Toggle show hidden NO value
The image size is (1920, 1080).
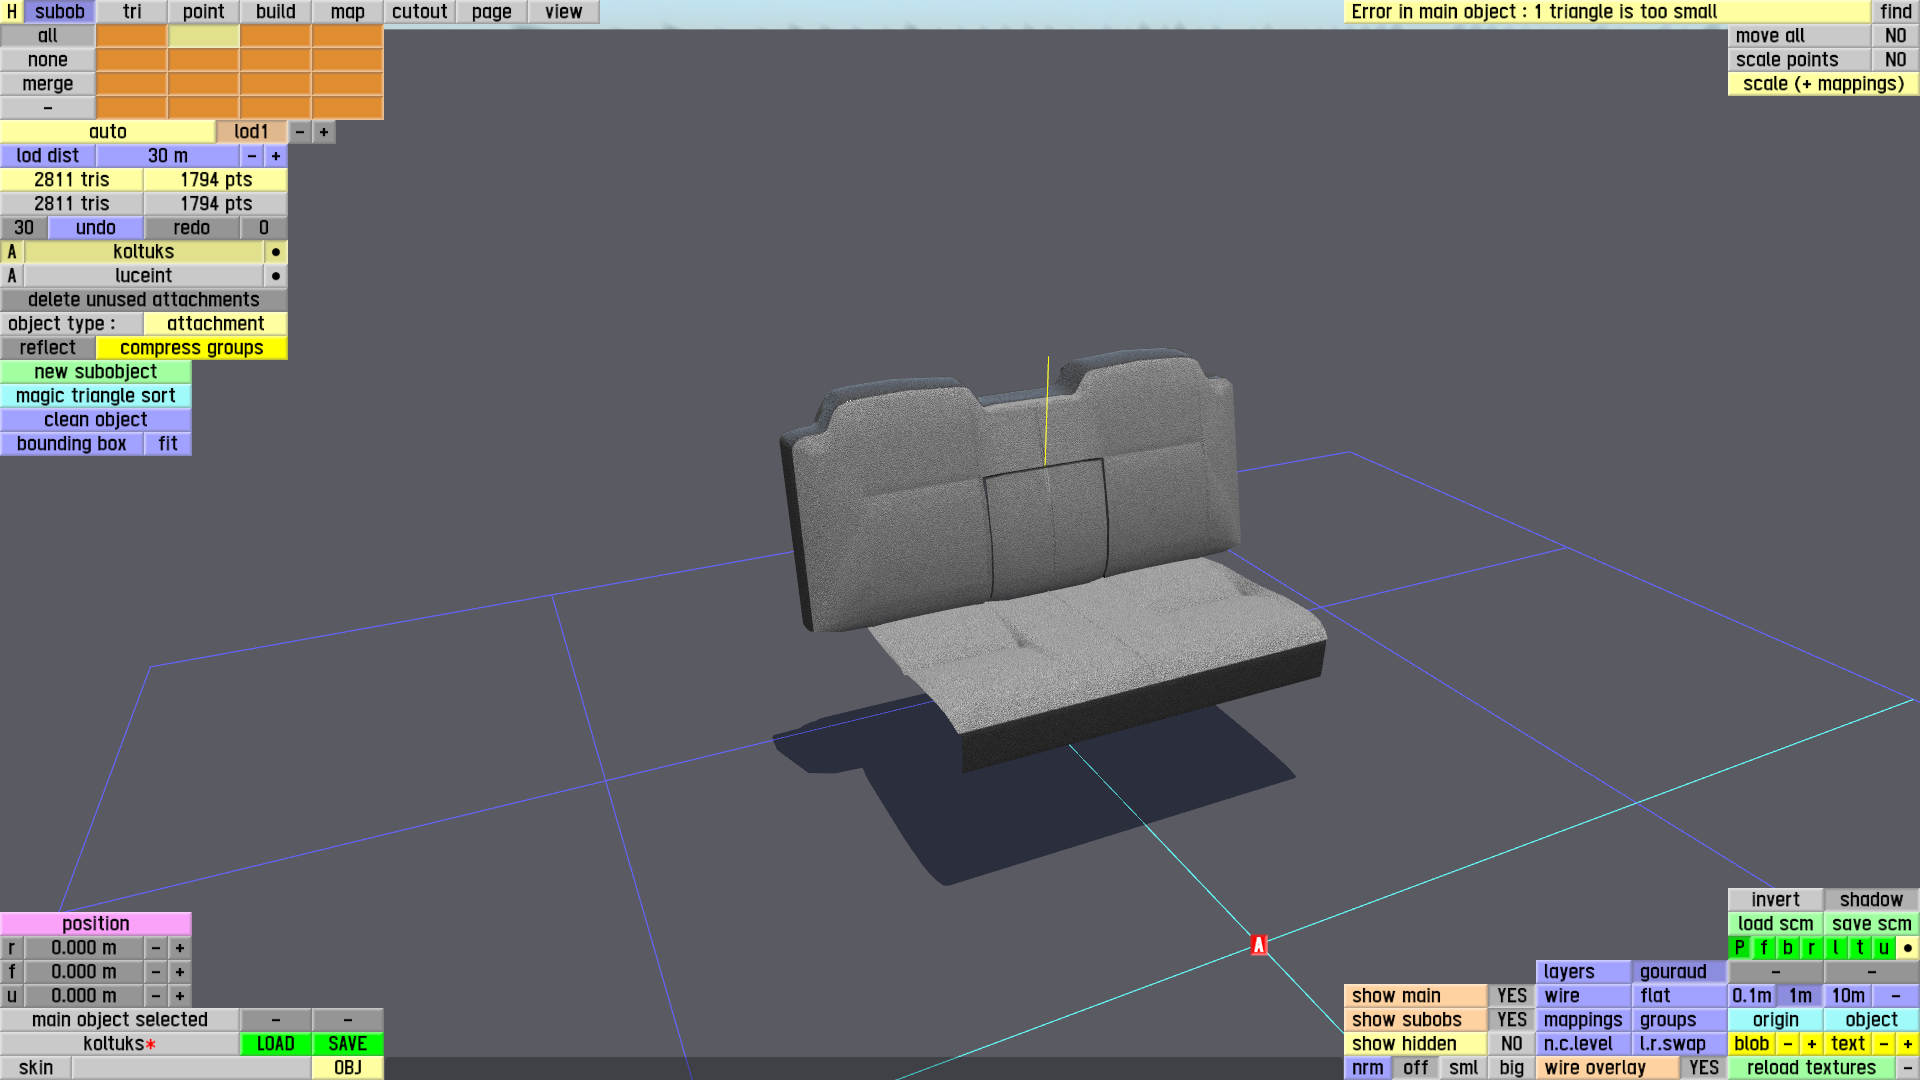click(1511, 1044)
